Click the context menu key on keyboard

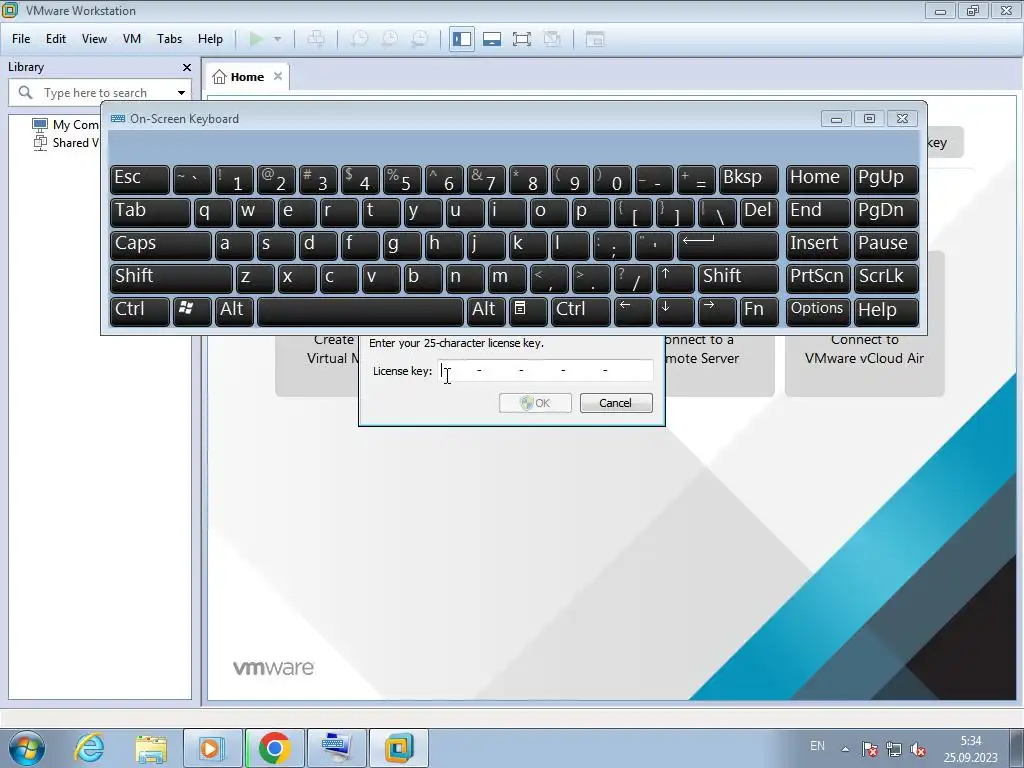click(528, 311)
